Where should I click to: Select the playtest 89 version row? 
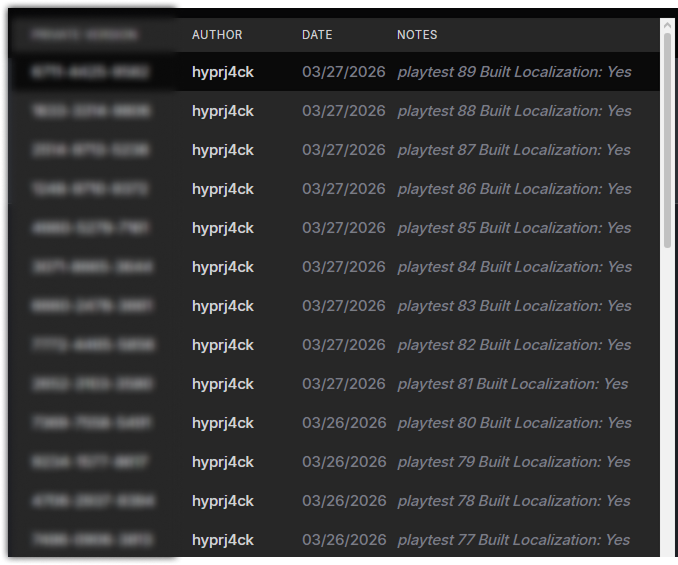coord(334,72)
